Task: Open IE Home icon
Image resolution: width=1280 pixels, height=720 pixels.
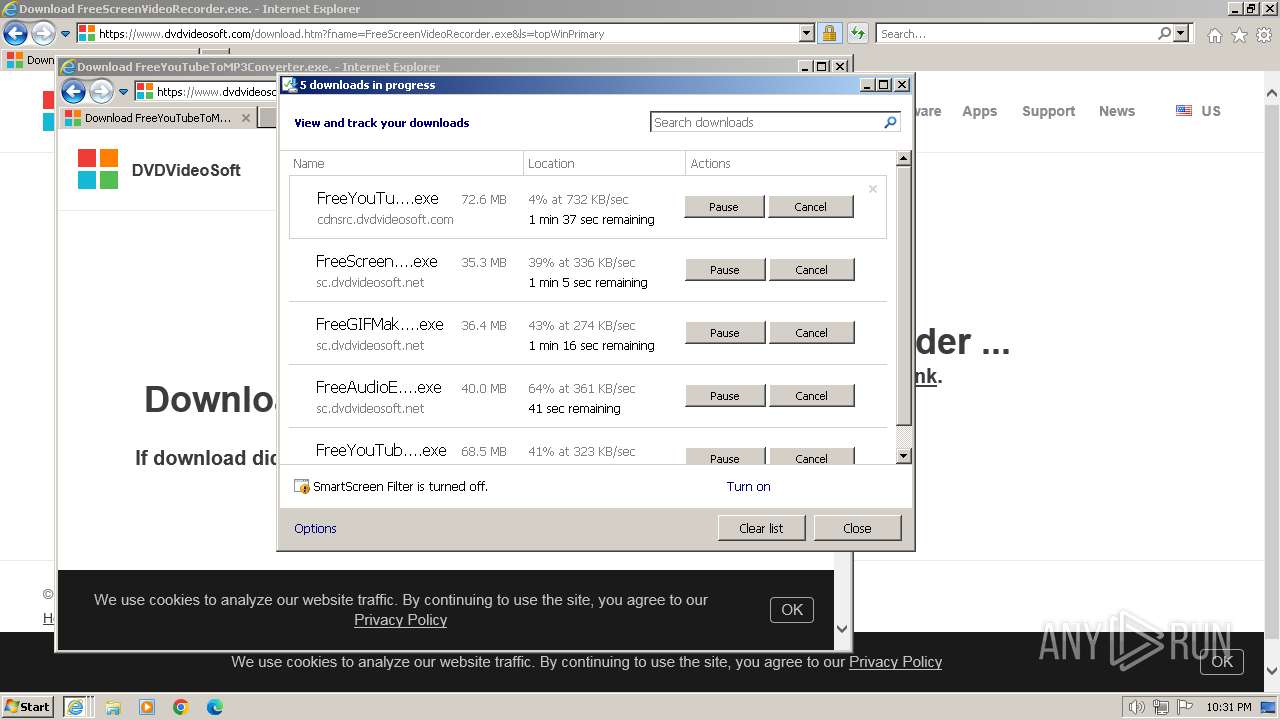Action: [x=1214, y=35]
